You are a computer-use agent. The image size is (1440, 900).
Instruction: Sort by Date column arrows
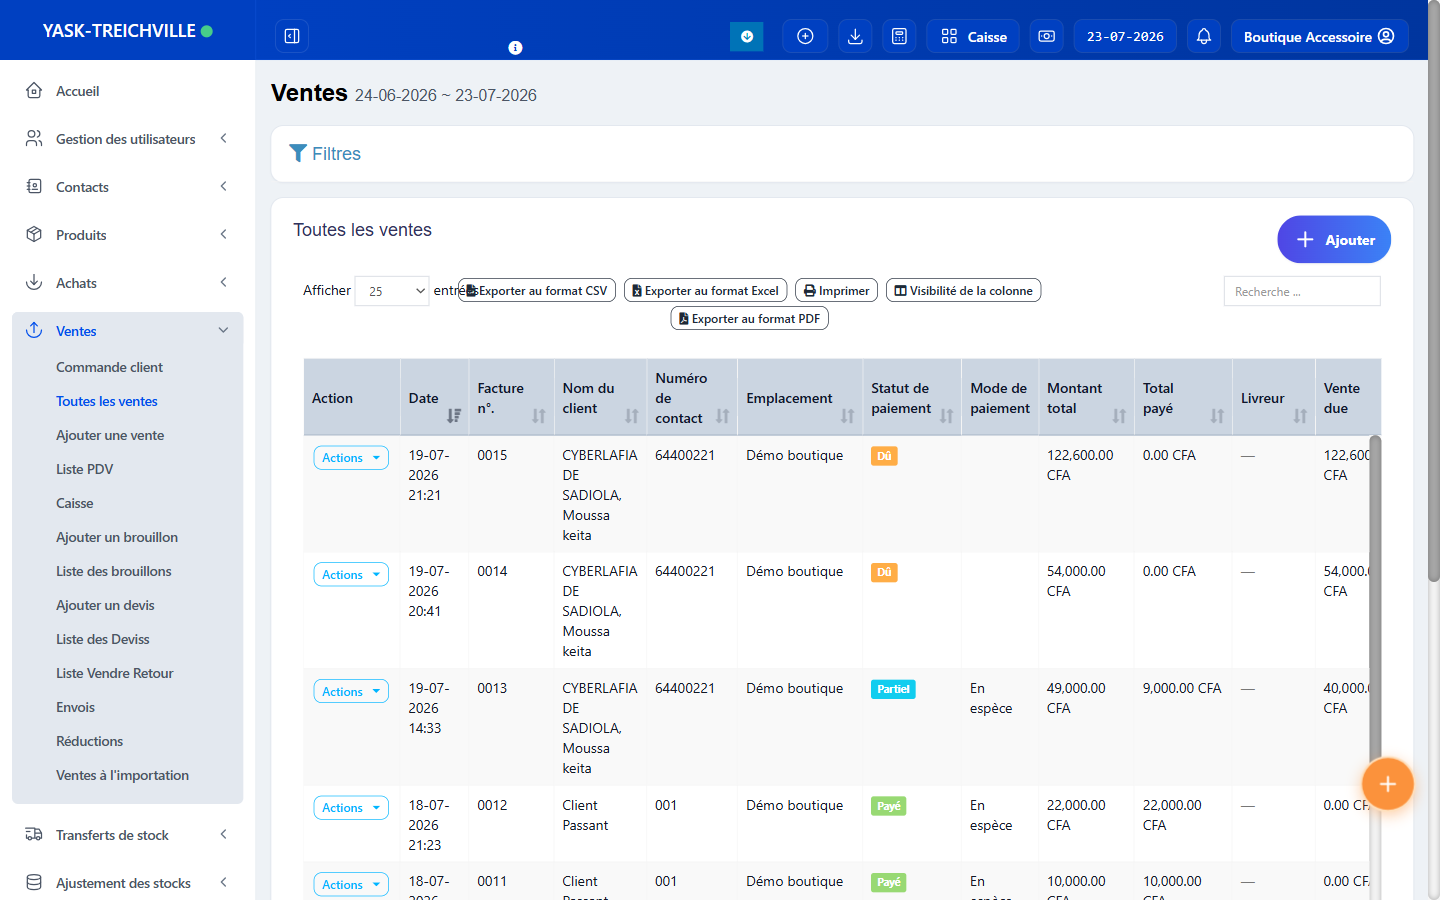tap(454, 415)
